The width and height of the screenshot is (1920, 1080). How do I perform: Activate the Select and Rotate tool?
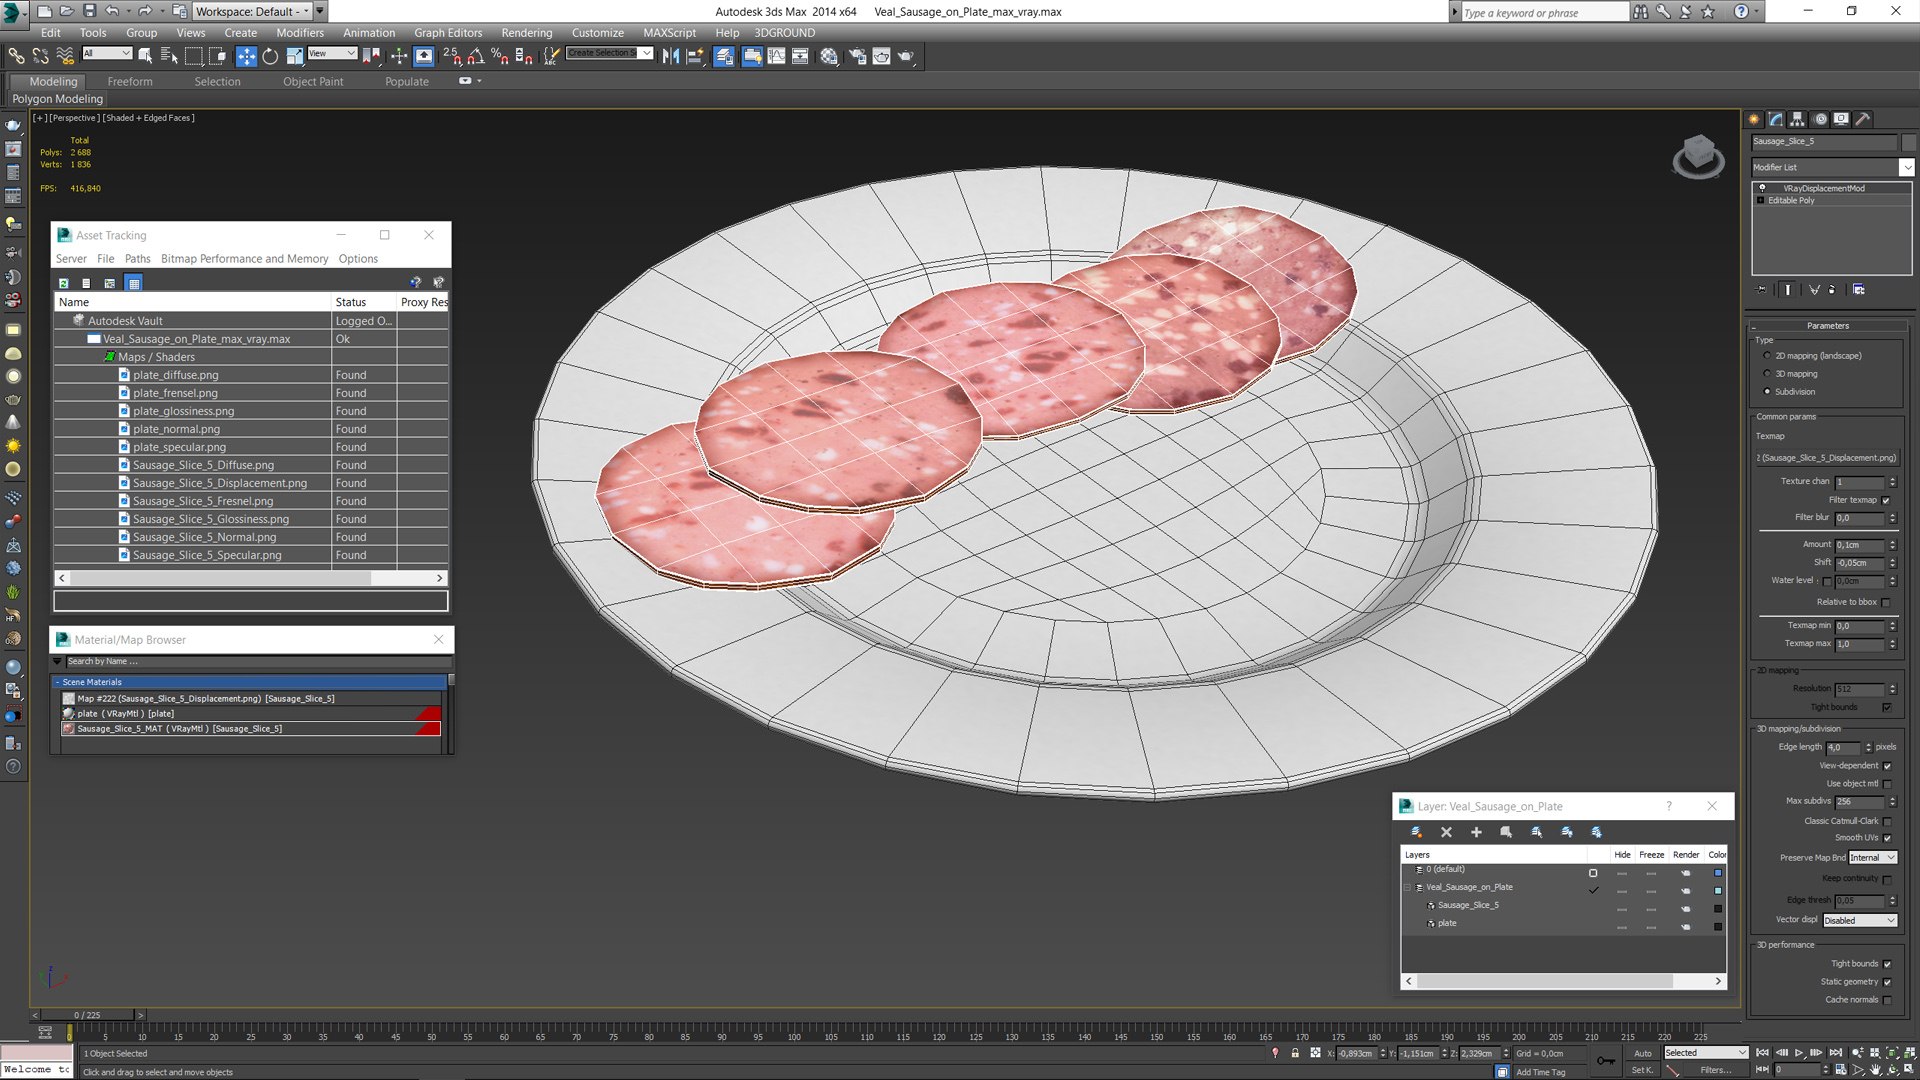(x=270, y=56)
